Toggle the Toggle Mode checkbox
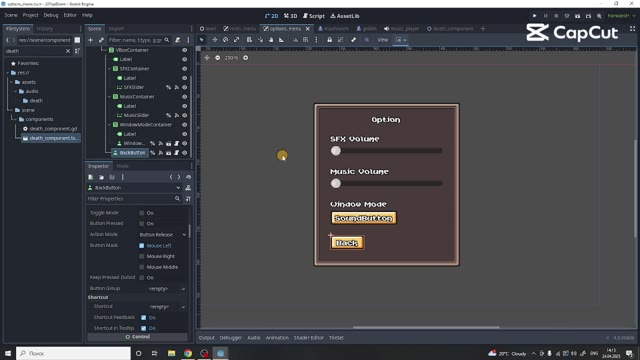640x360 pixels. pos(142,213)
